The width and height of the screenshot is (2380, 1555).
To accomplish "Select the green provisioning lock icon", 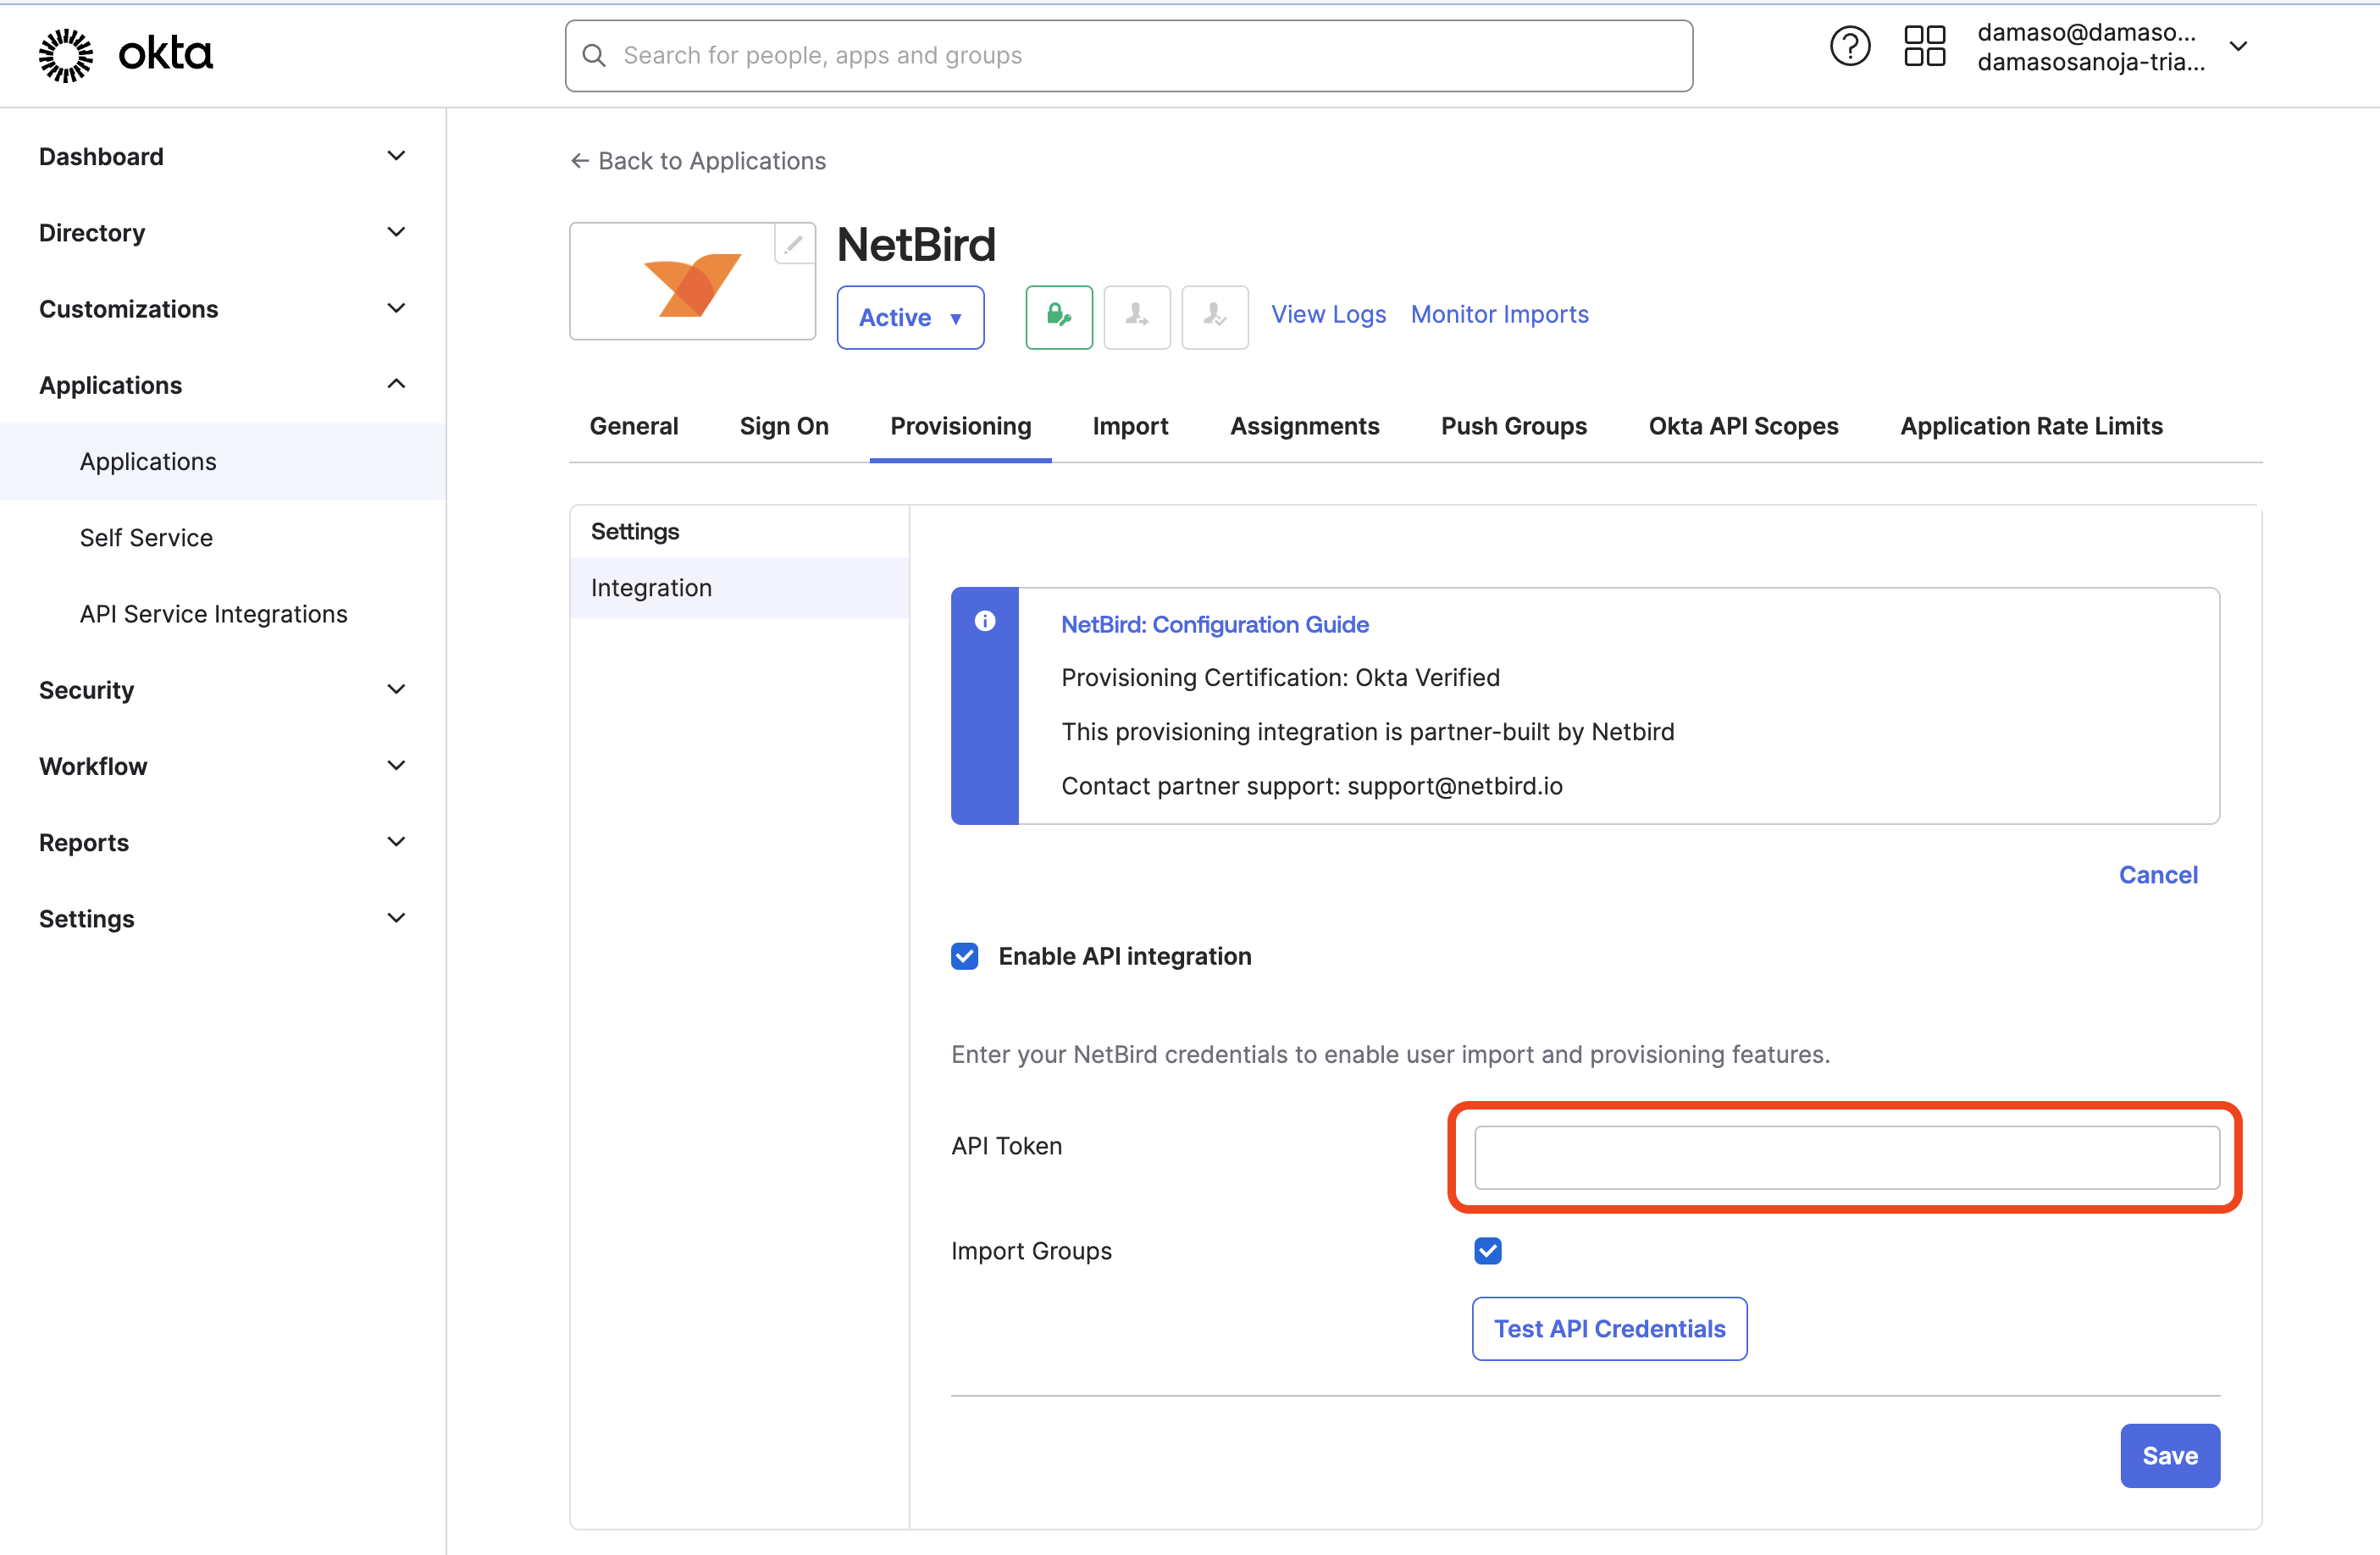I will 1058,317.
